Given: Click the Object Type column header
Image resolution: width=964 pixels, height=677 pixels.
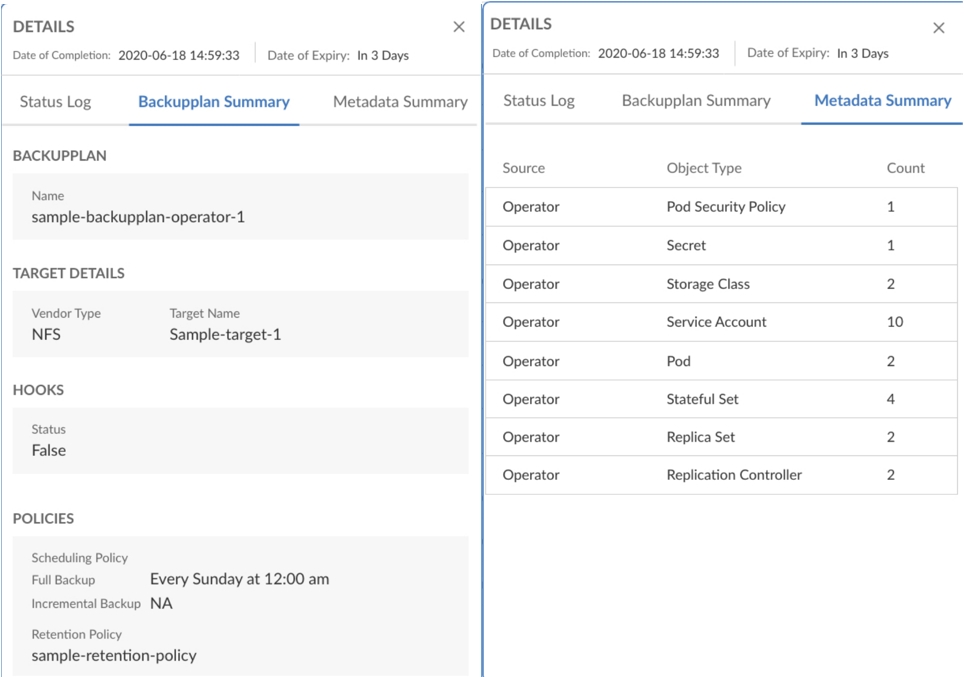Looking at the screenshot, I should coord(704,168).
